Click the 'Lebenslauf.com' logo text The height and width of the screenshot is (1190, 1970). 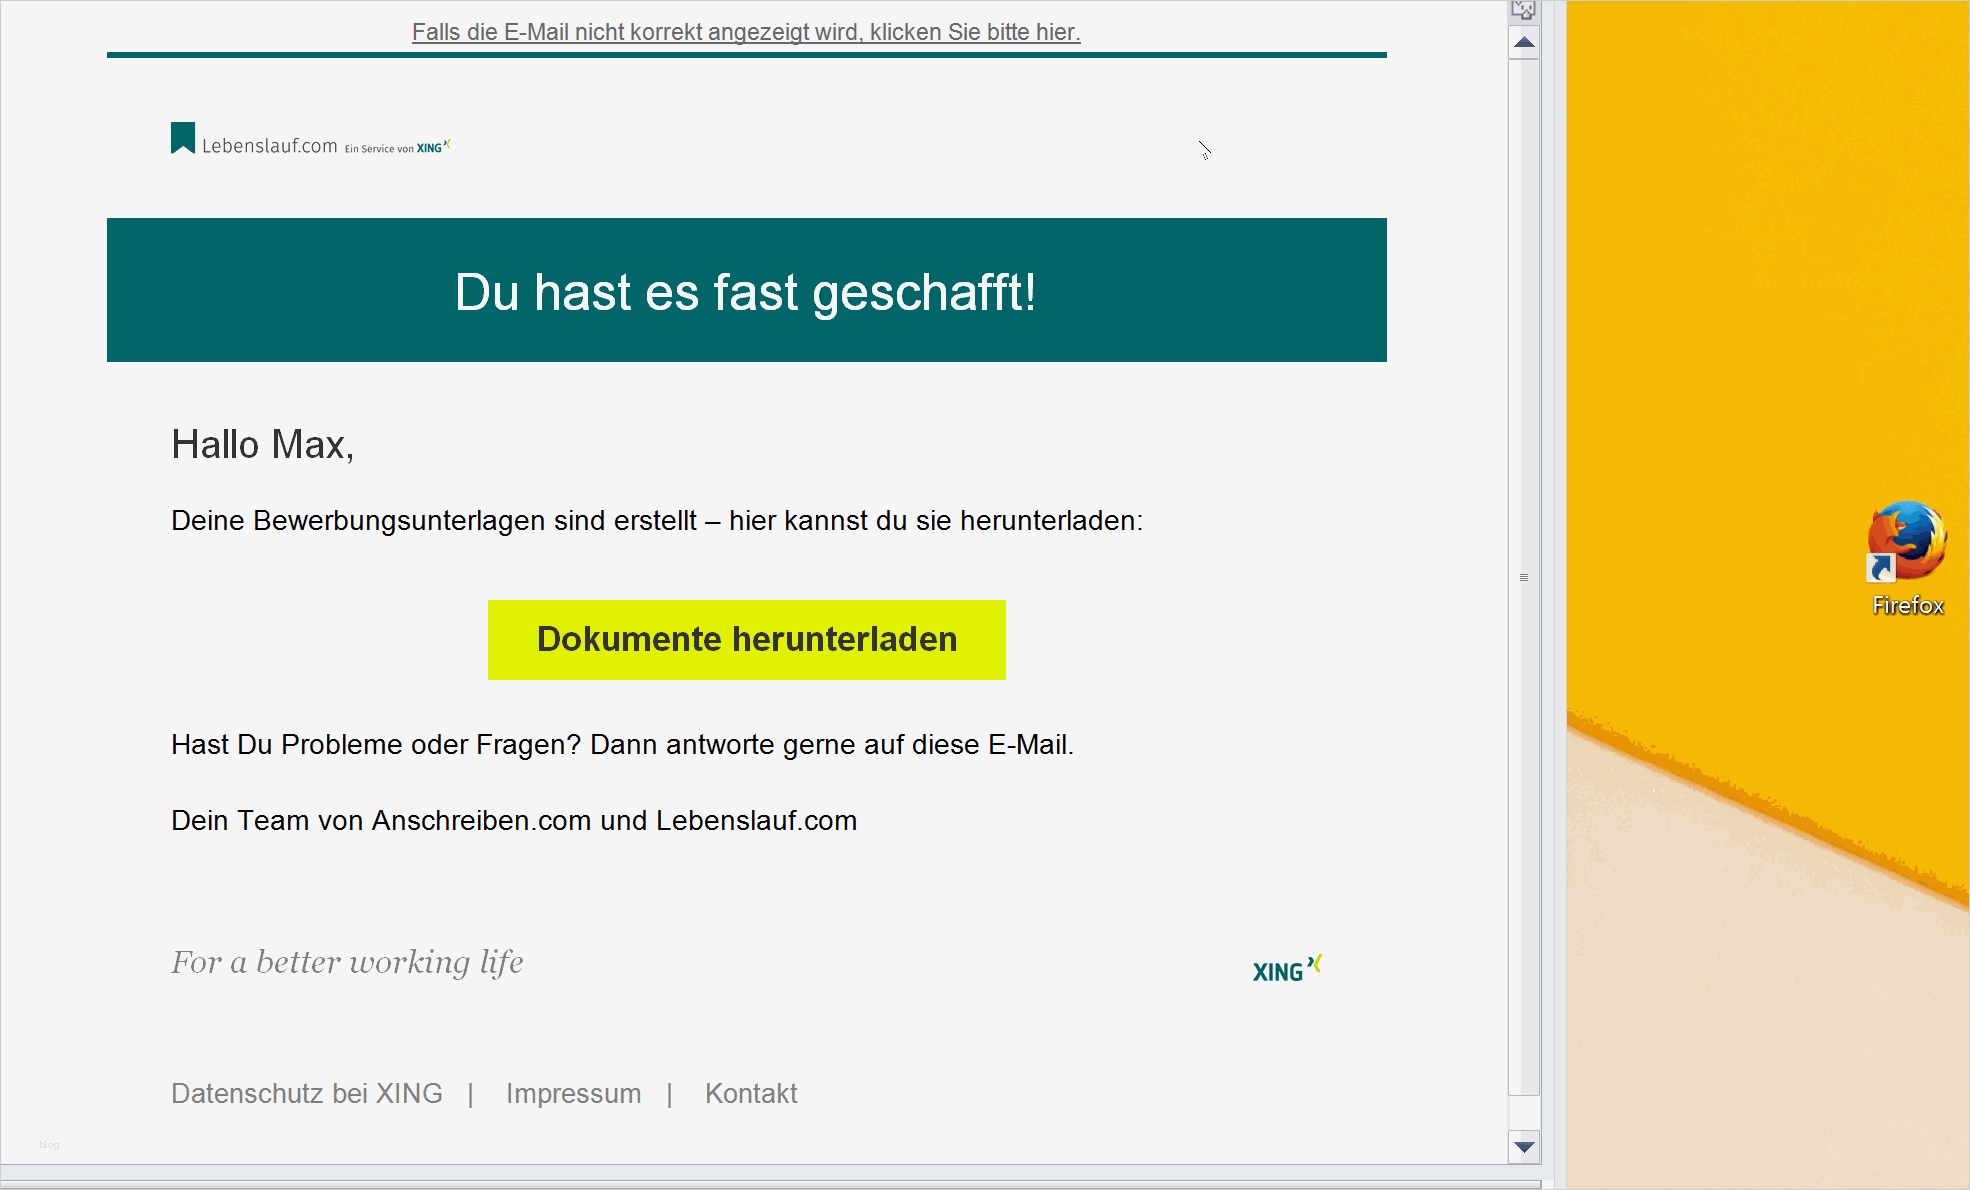(x=269, y=146)
